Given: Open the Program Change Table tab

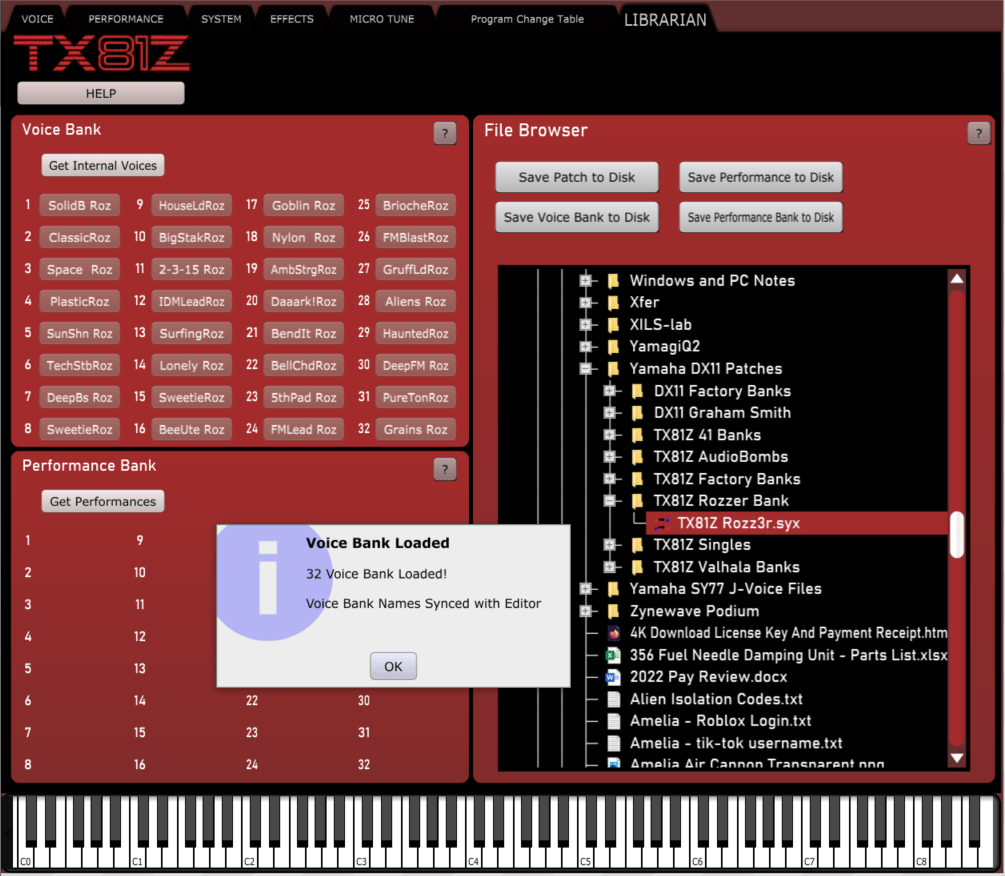Looking at the screenshot, I should coord(527,19).
